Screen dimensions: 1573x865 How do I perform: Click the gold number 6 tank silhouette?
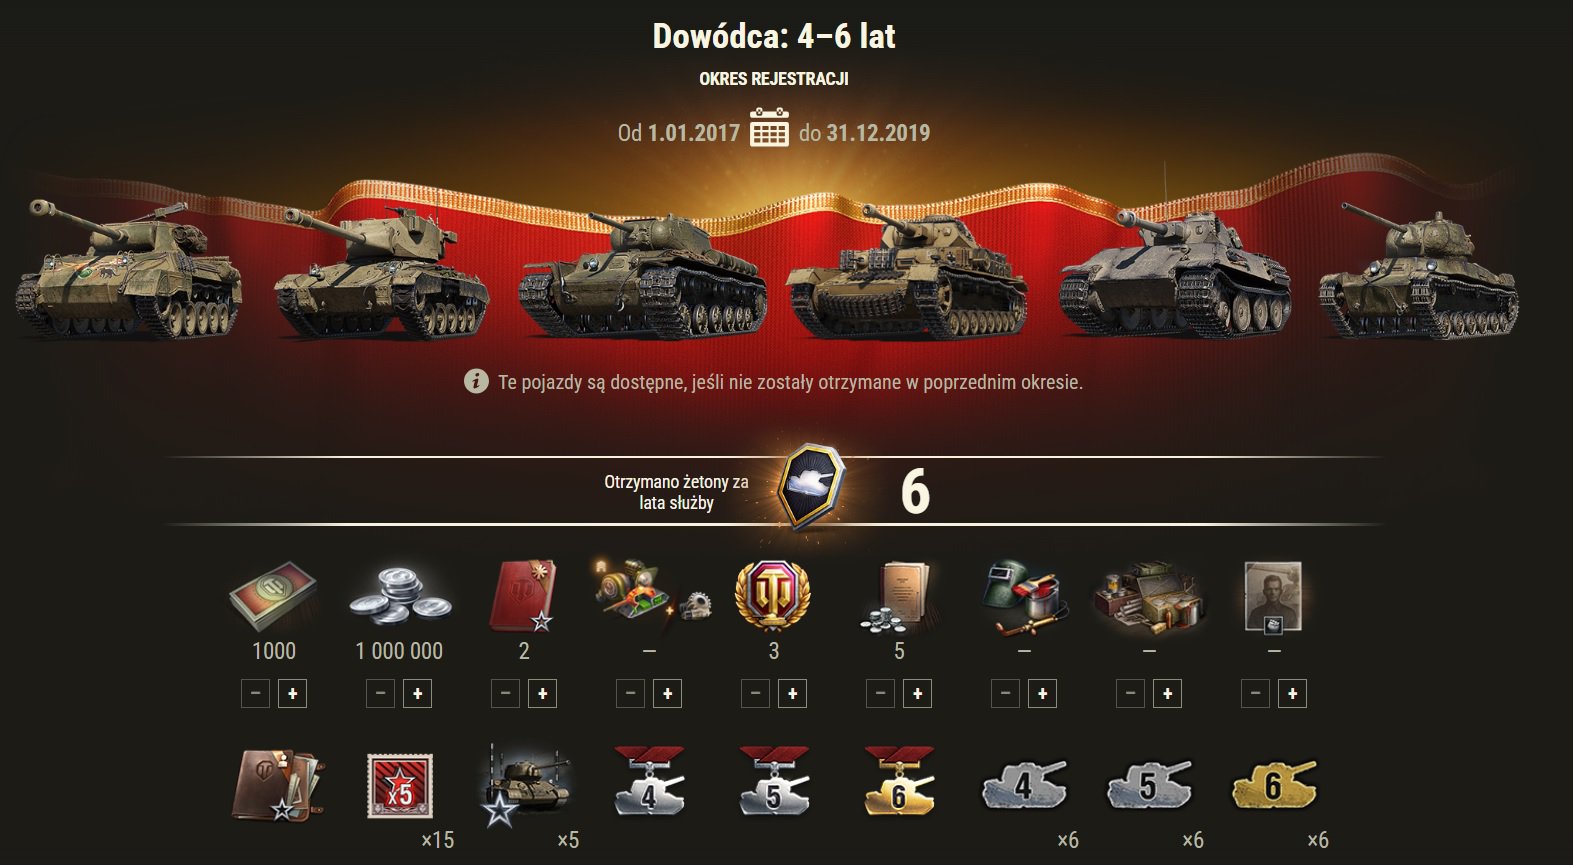pos(1273,785)
